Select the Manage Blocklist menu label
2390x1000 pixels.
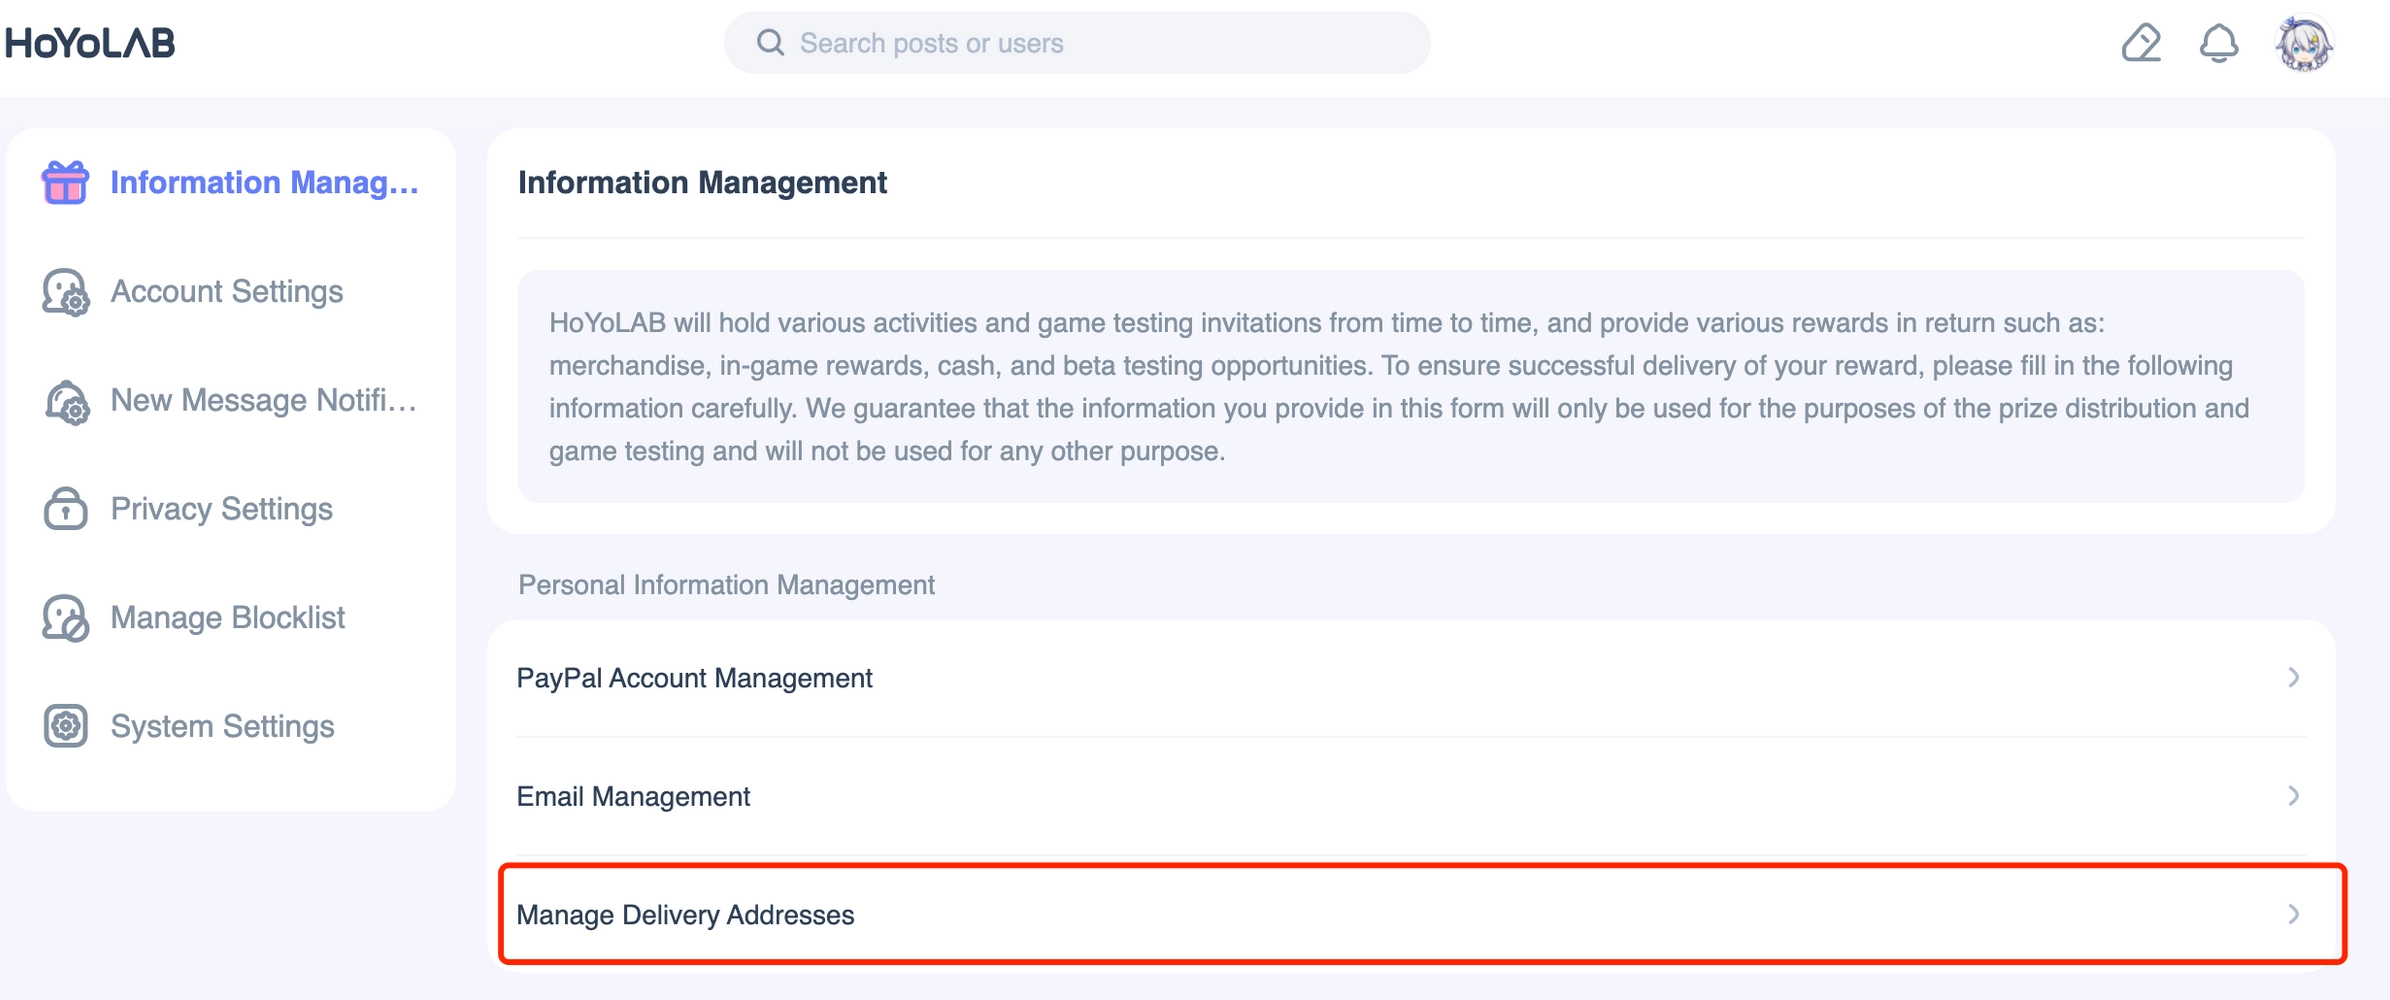pos(227,618)
